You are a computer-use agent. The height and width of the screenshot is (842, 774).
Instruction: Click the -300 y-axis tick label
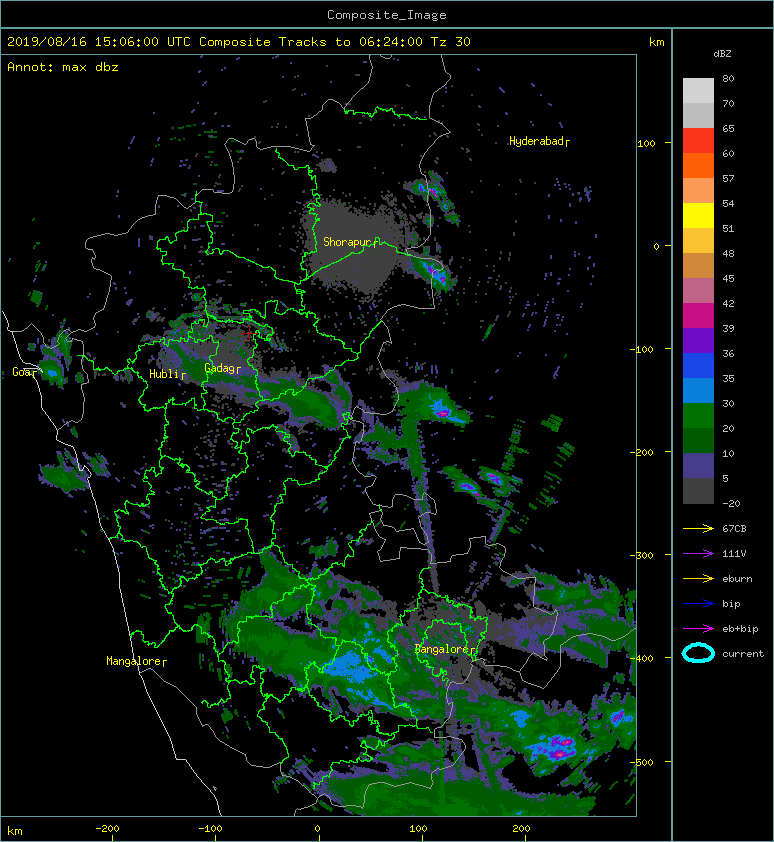tap(641, 555)
